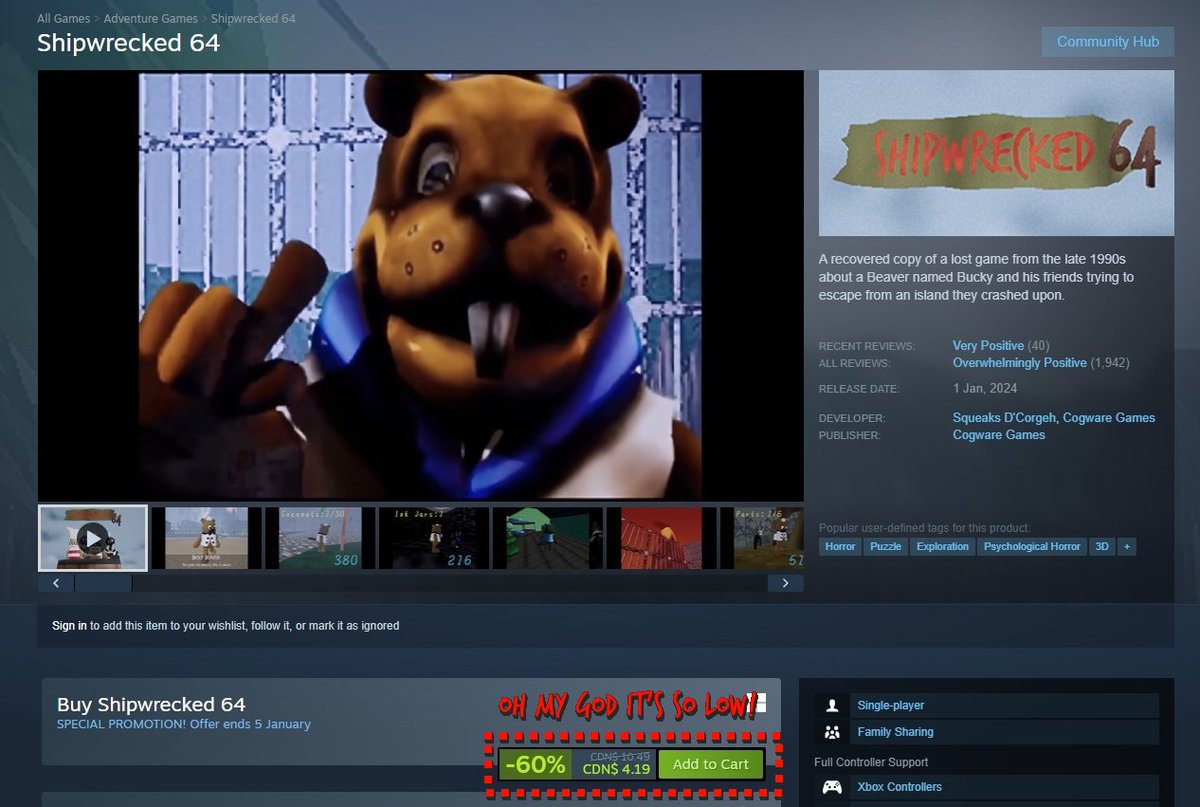Open developer Cogware Games link
Image resolution: width=1200 pixels, height=807 pixels.
[x=1109, y=418]
